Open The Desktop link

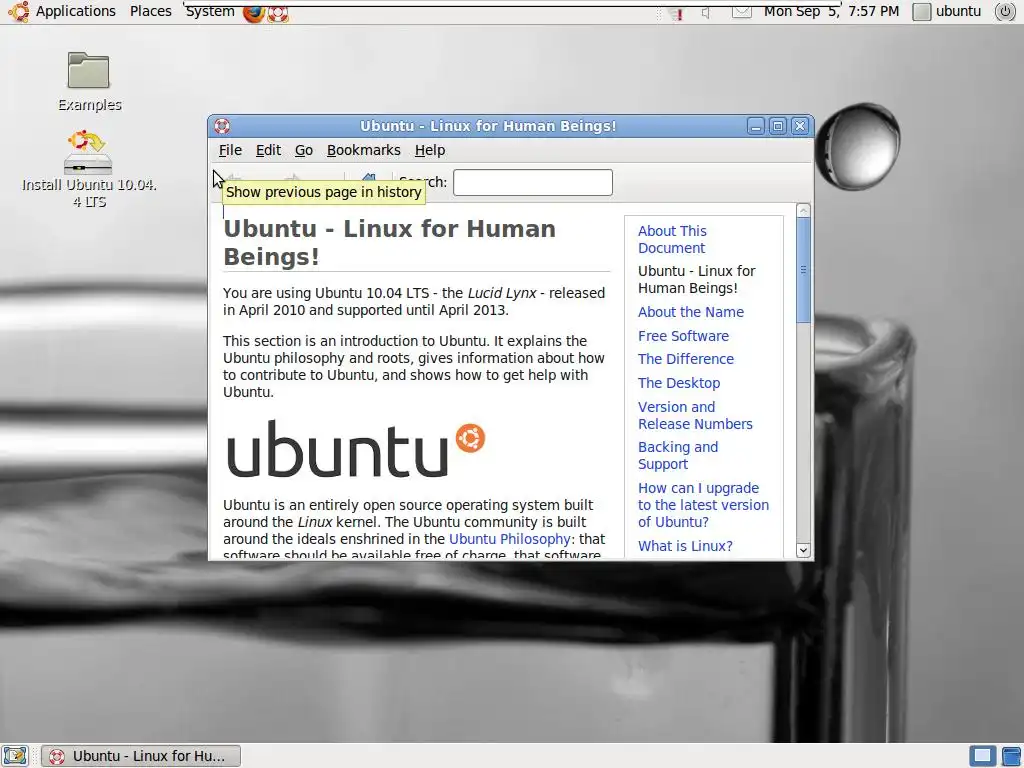(x=679, y=383)
